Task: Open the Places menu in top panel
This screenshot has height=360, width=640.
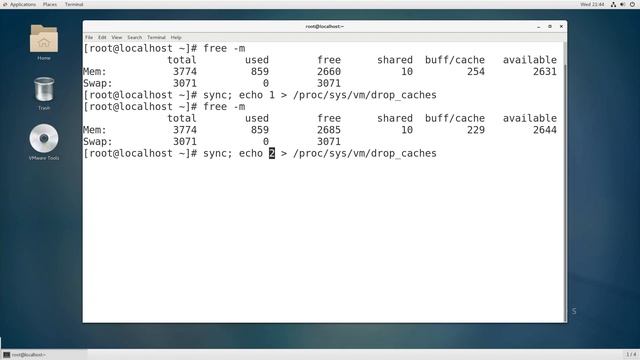Action: point(50,4)
